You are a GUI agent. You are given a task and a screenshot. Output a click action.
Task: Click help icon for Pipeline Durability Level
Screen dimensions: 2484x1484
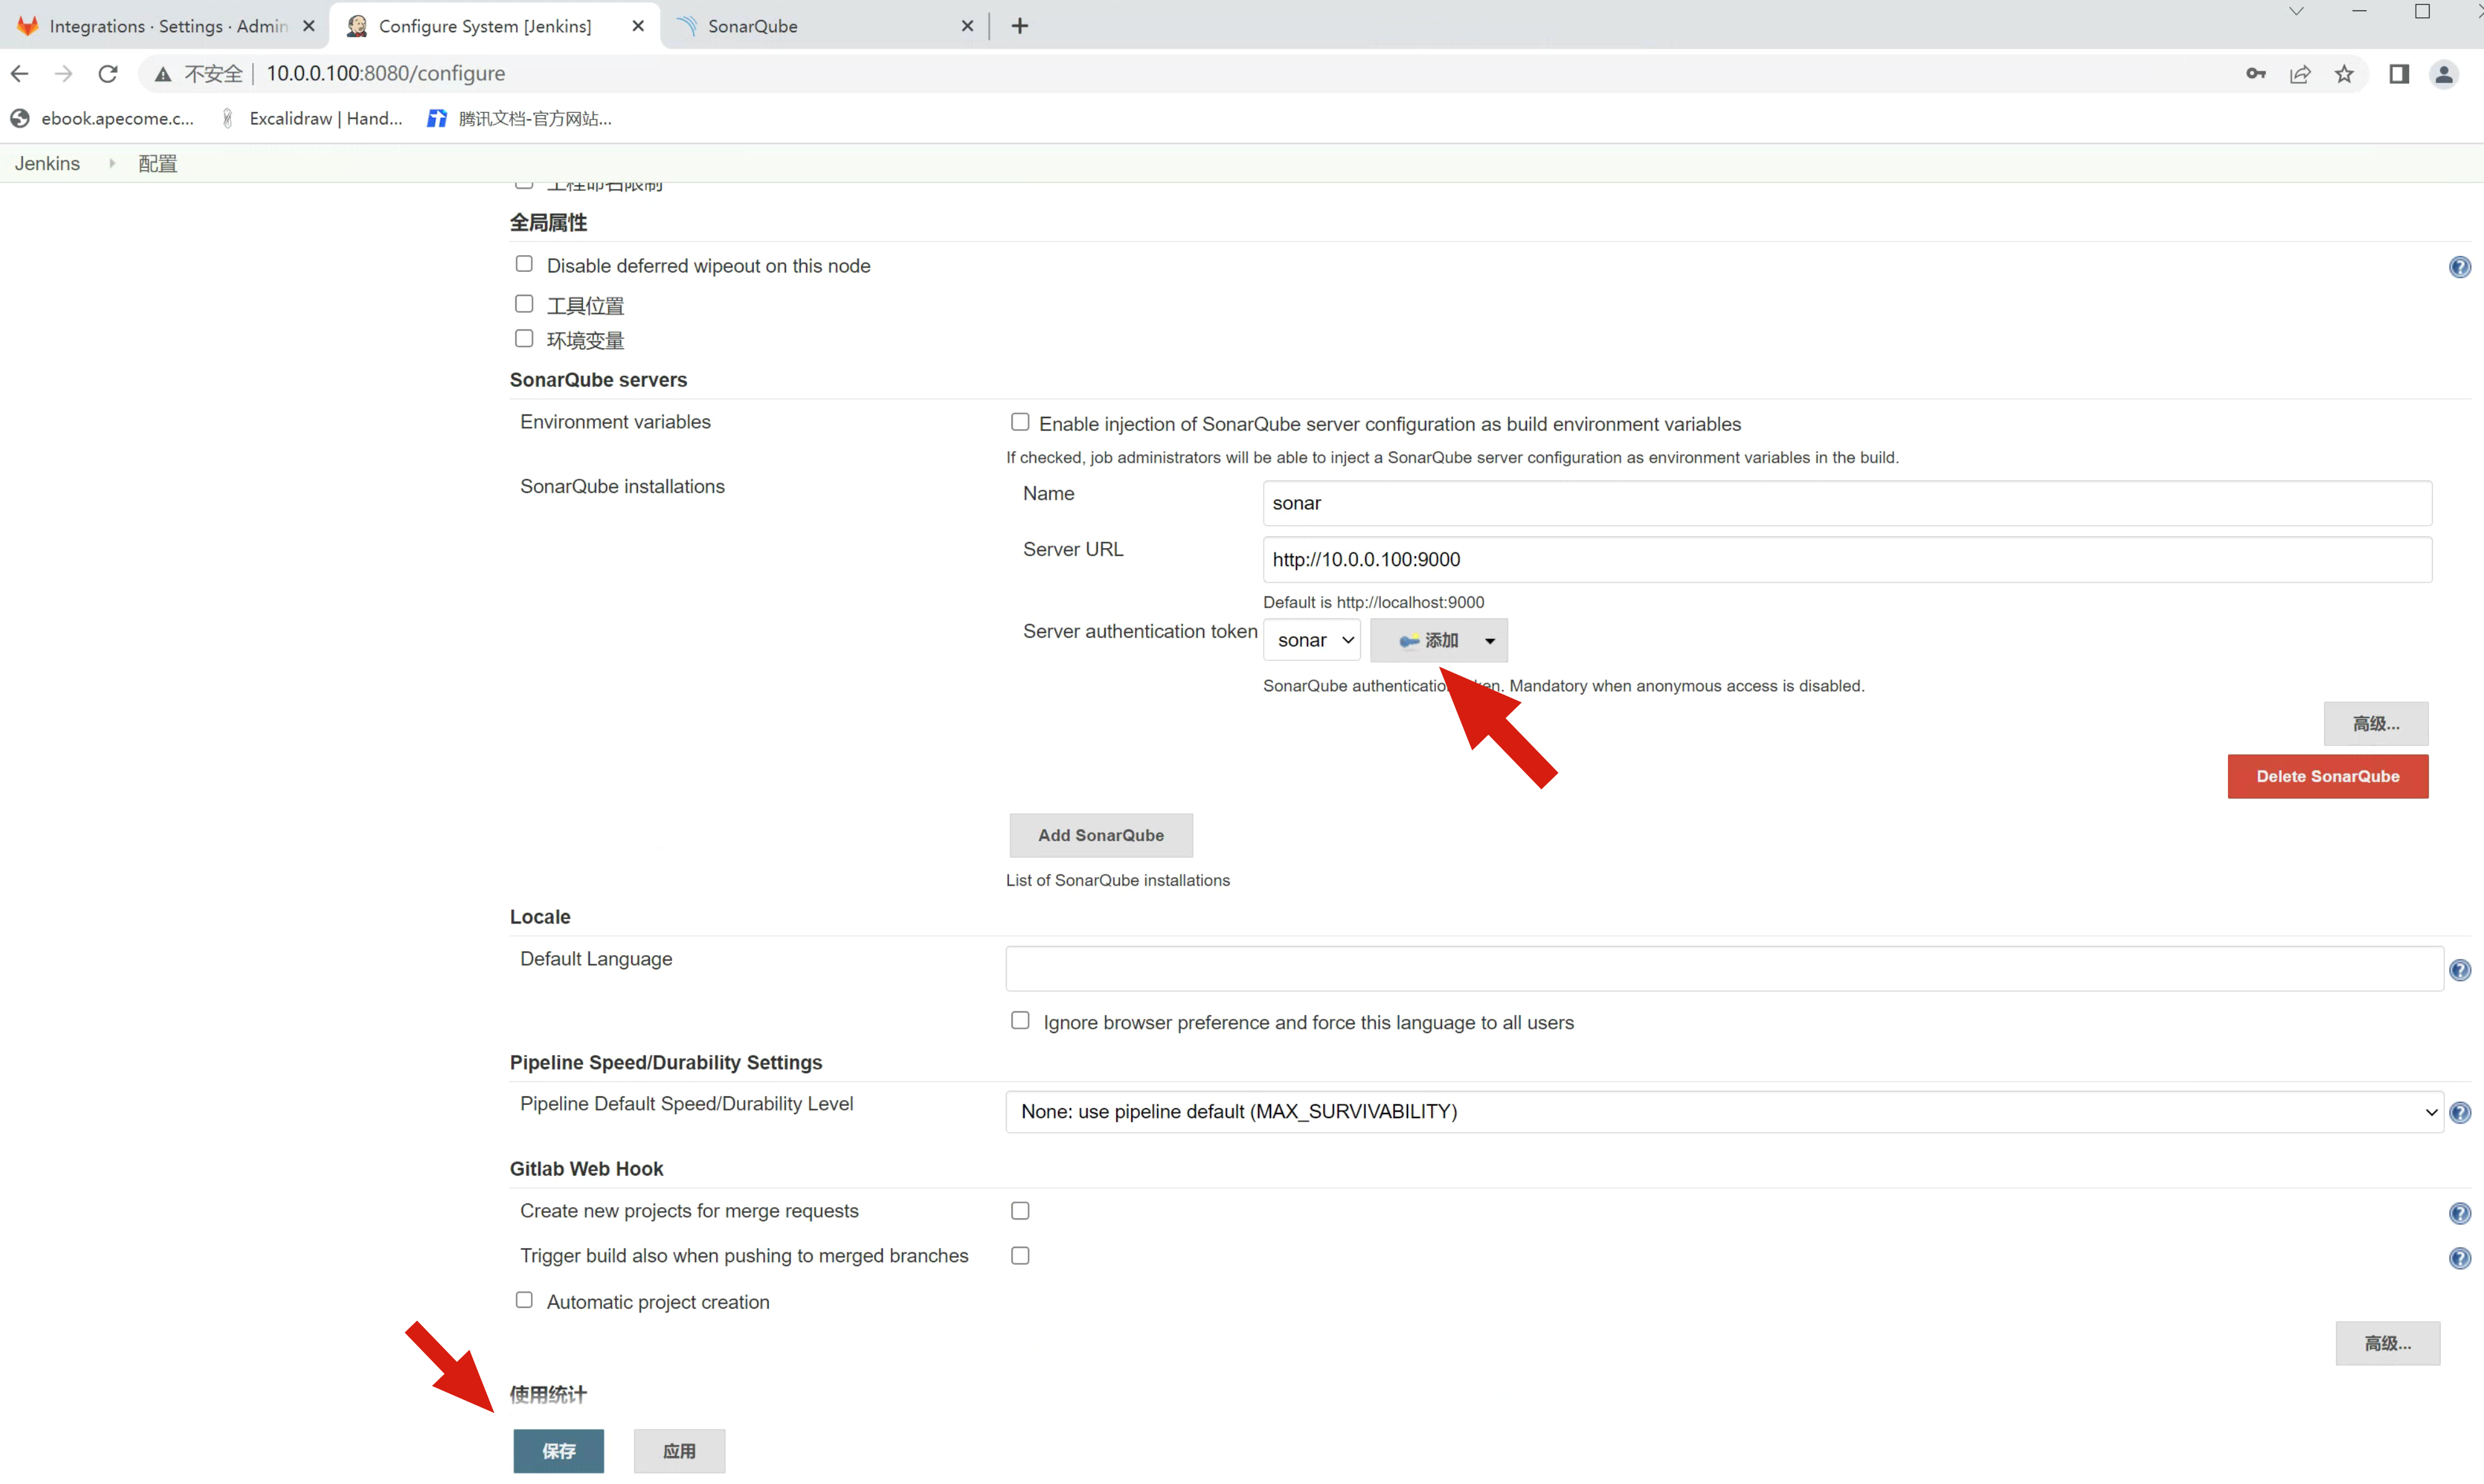2459,1113
